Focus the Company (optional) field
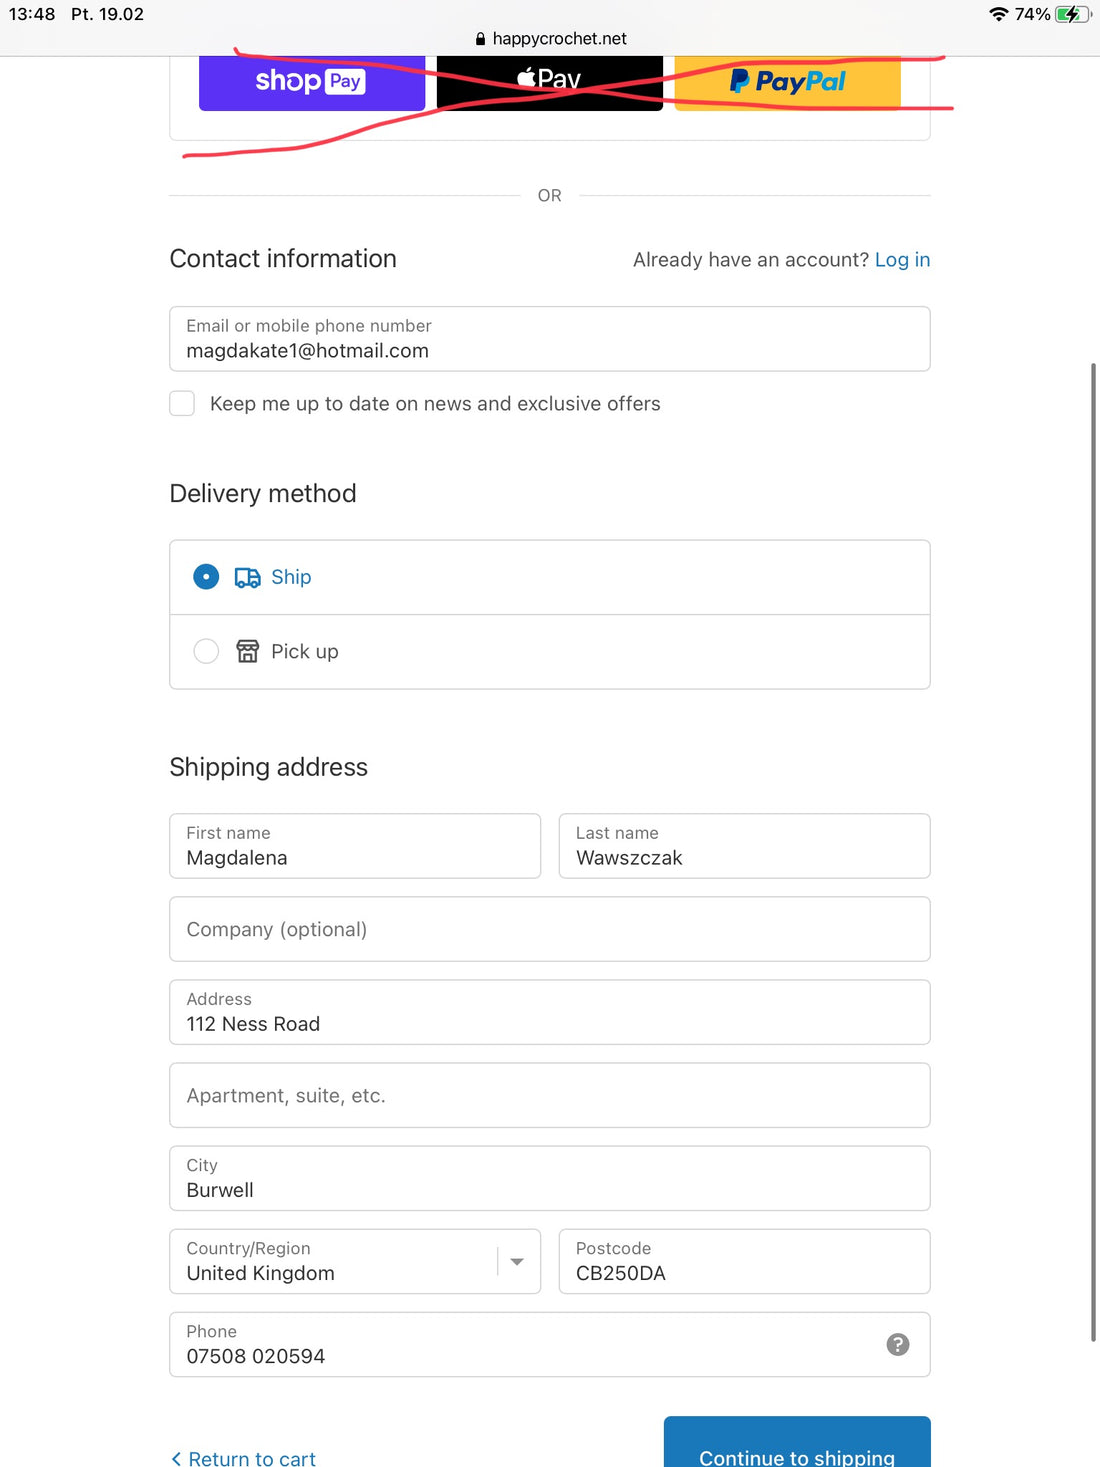The height and width of the screenshot is (1467, 1100). click(x=549, y=929)
